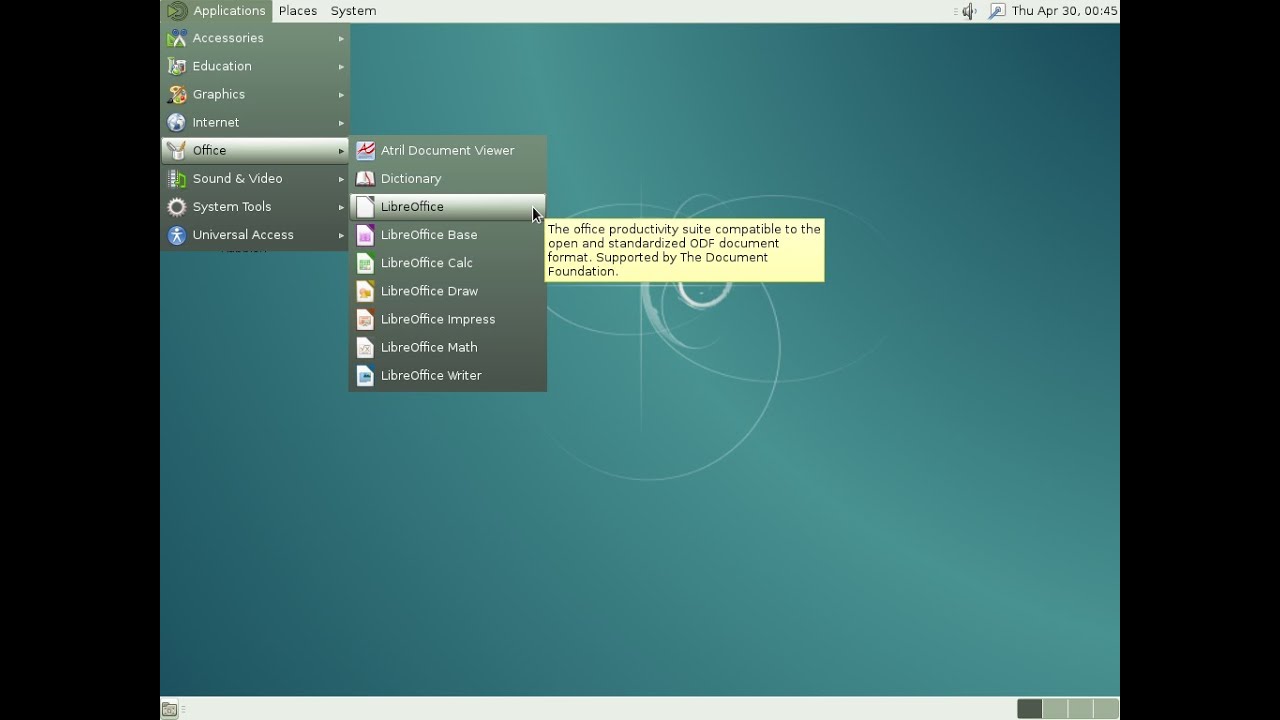Open the System menu
Viewport: 1280px width, 720px height.
pyautogui.click(x=353, y=11)
